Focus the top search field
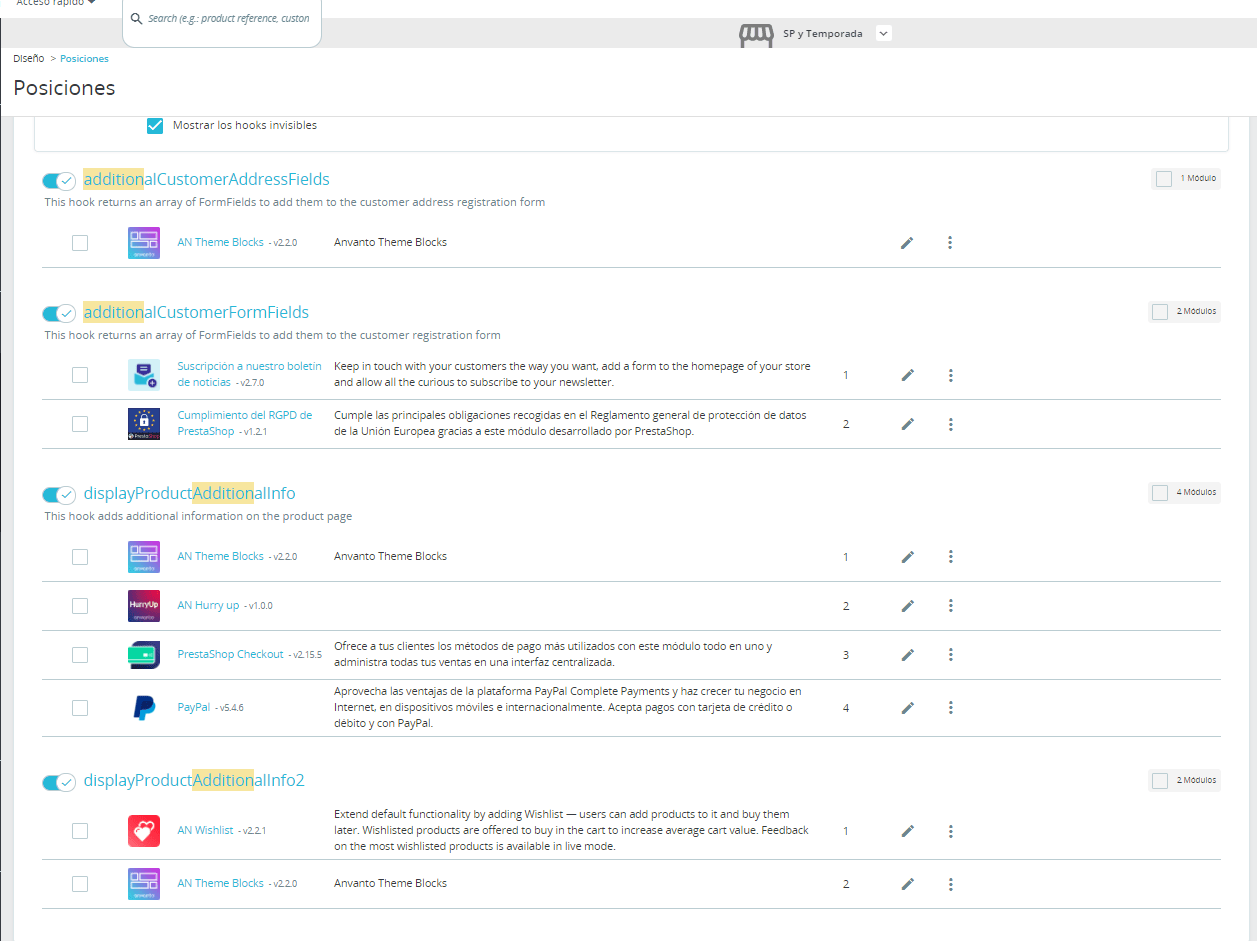 click(x=222, y=19)
